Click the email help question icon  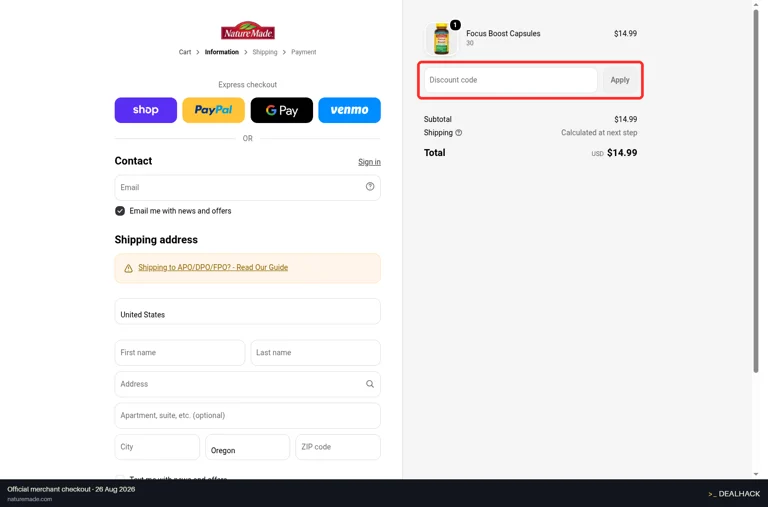(x=370, y=187)
